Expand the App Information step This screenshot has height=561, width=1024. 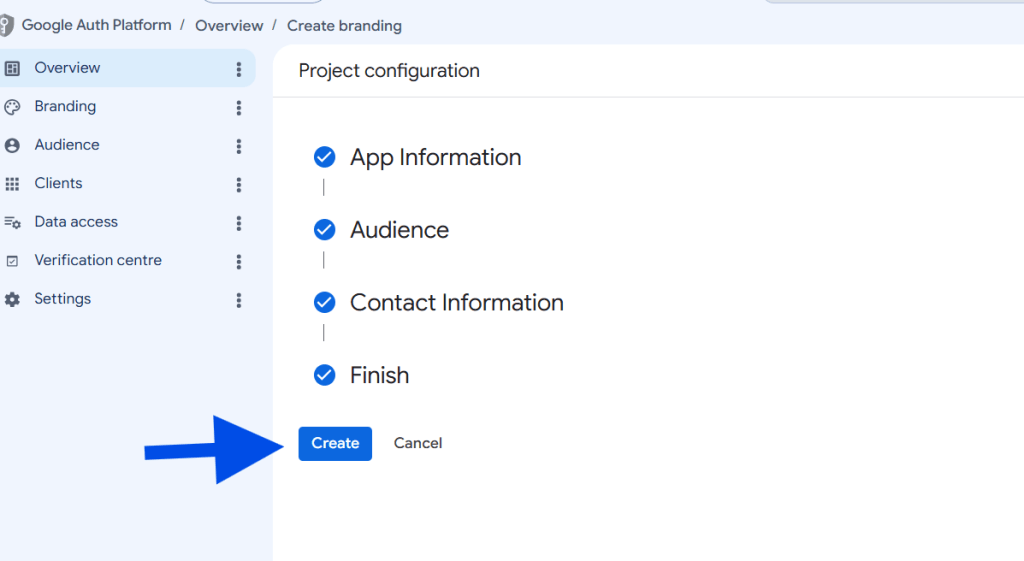pos(436,157)
